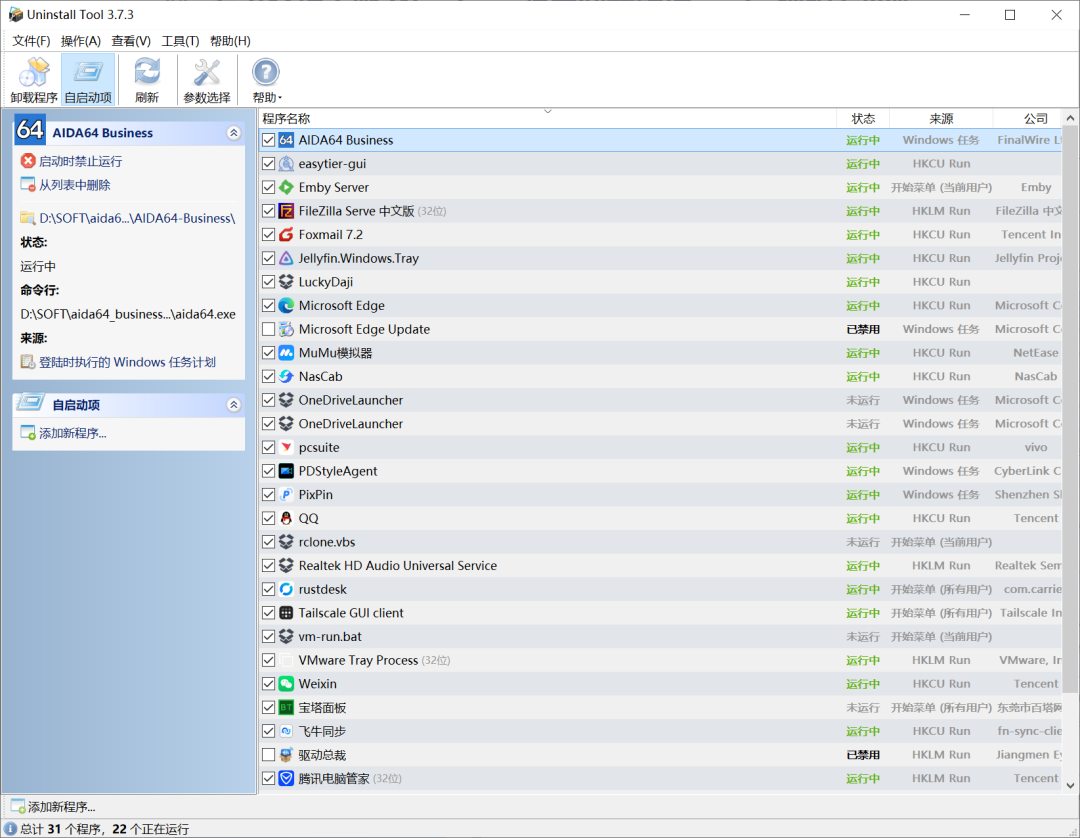Click the PDStyleAgent icon
The width and height of the screenshot is (1080, 838).
pyautogui.click(x=286, y=471)
